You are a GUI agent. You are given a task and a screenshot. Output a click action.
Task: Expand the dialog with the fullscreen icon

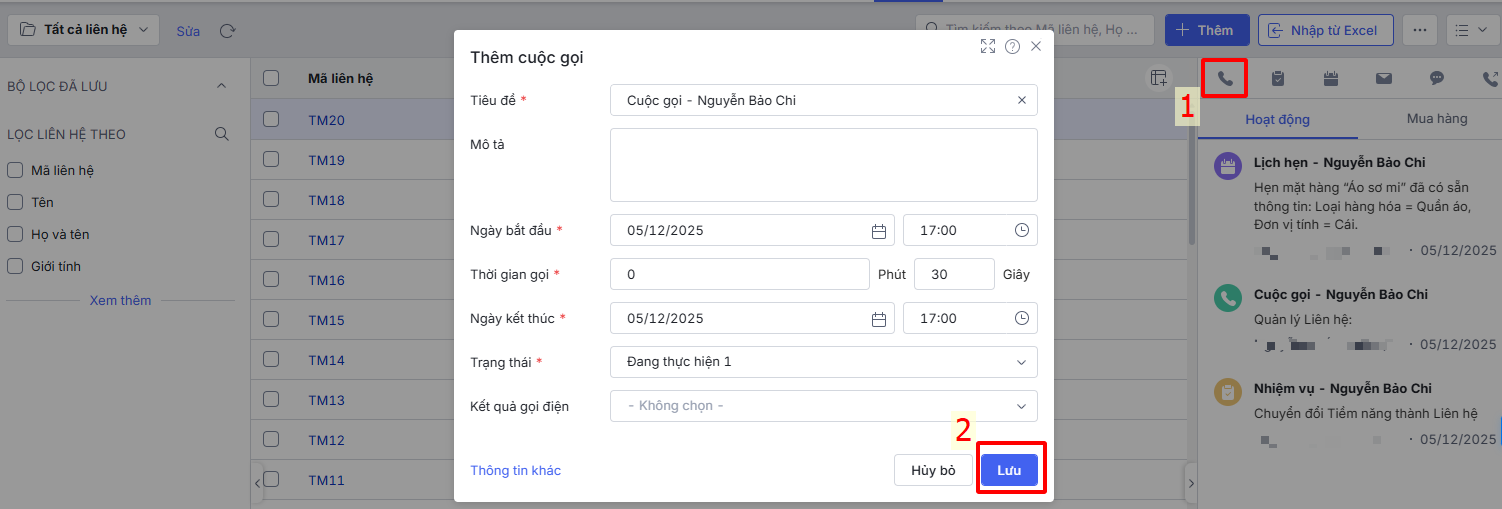[988, 46]
